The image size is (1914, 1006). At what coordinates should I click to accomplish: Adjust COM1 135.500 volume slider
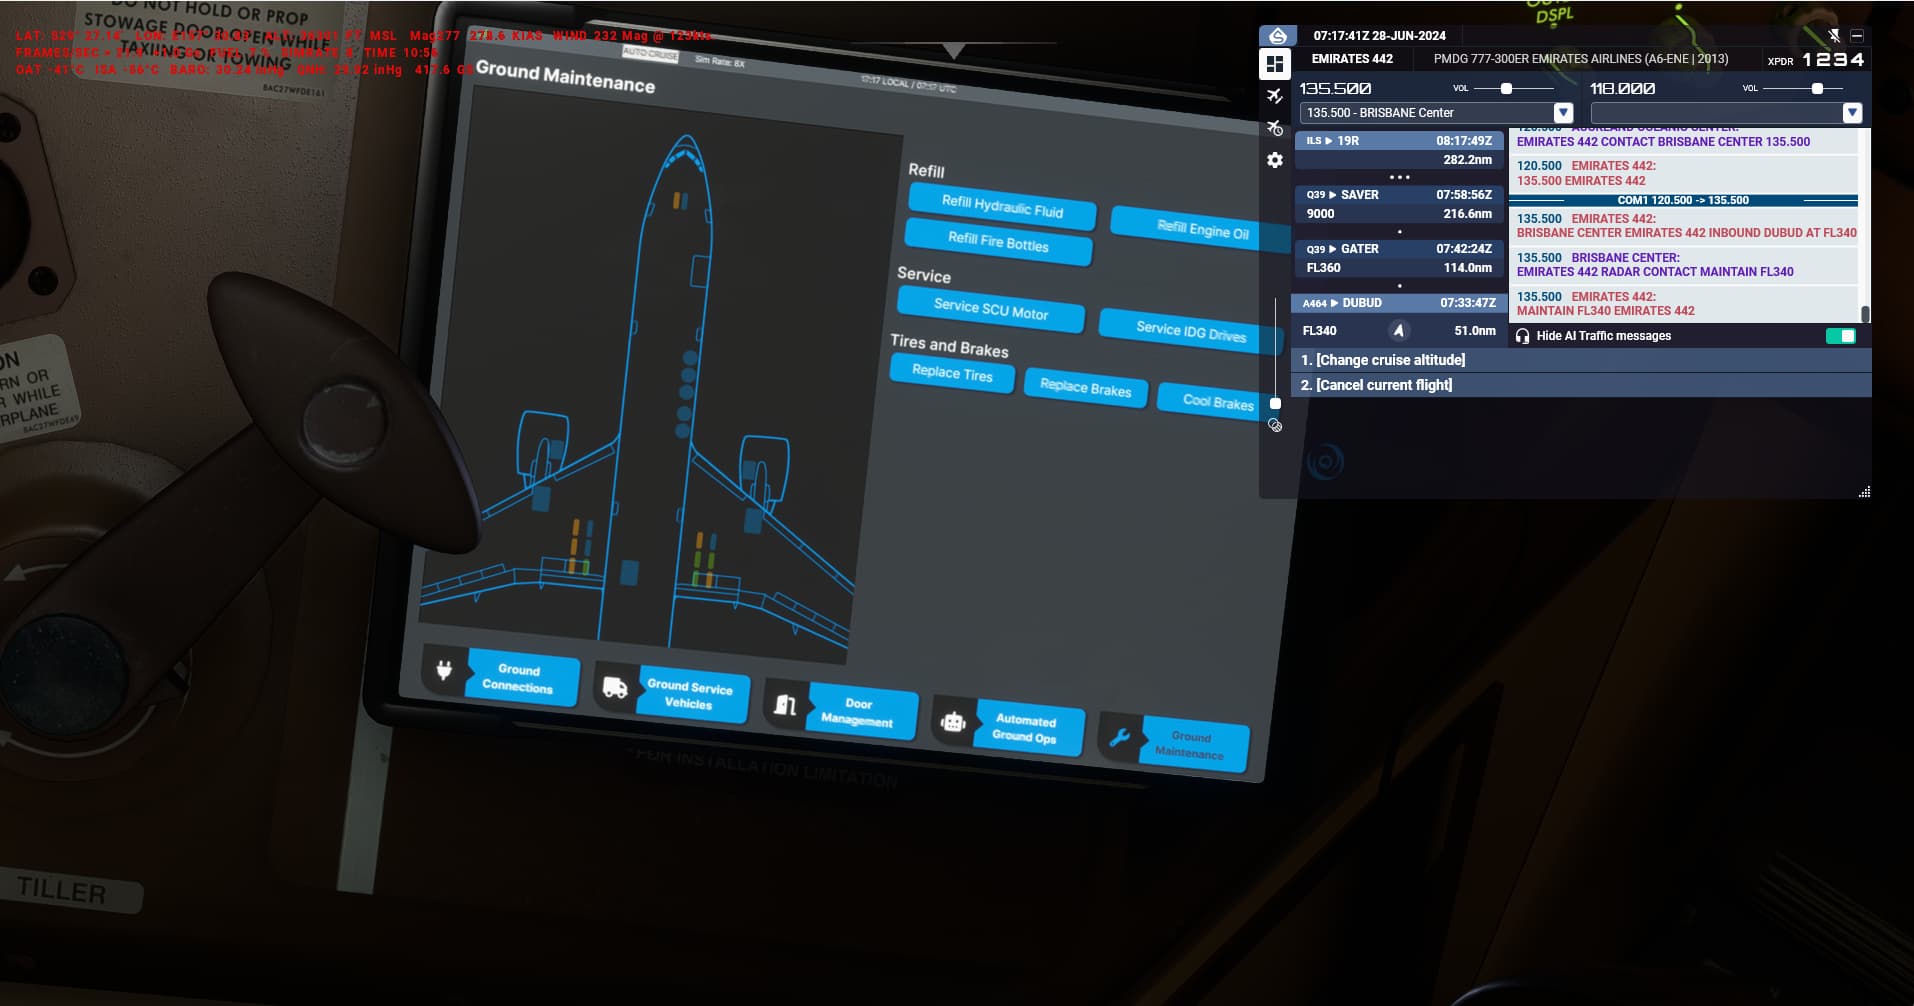[1506, 89]
